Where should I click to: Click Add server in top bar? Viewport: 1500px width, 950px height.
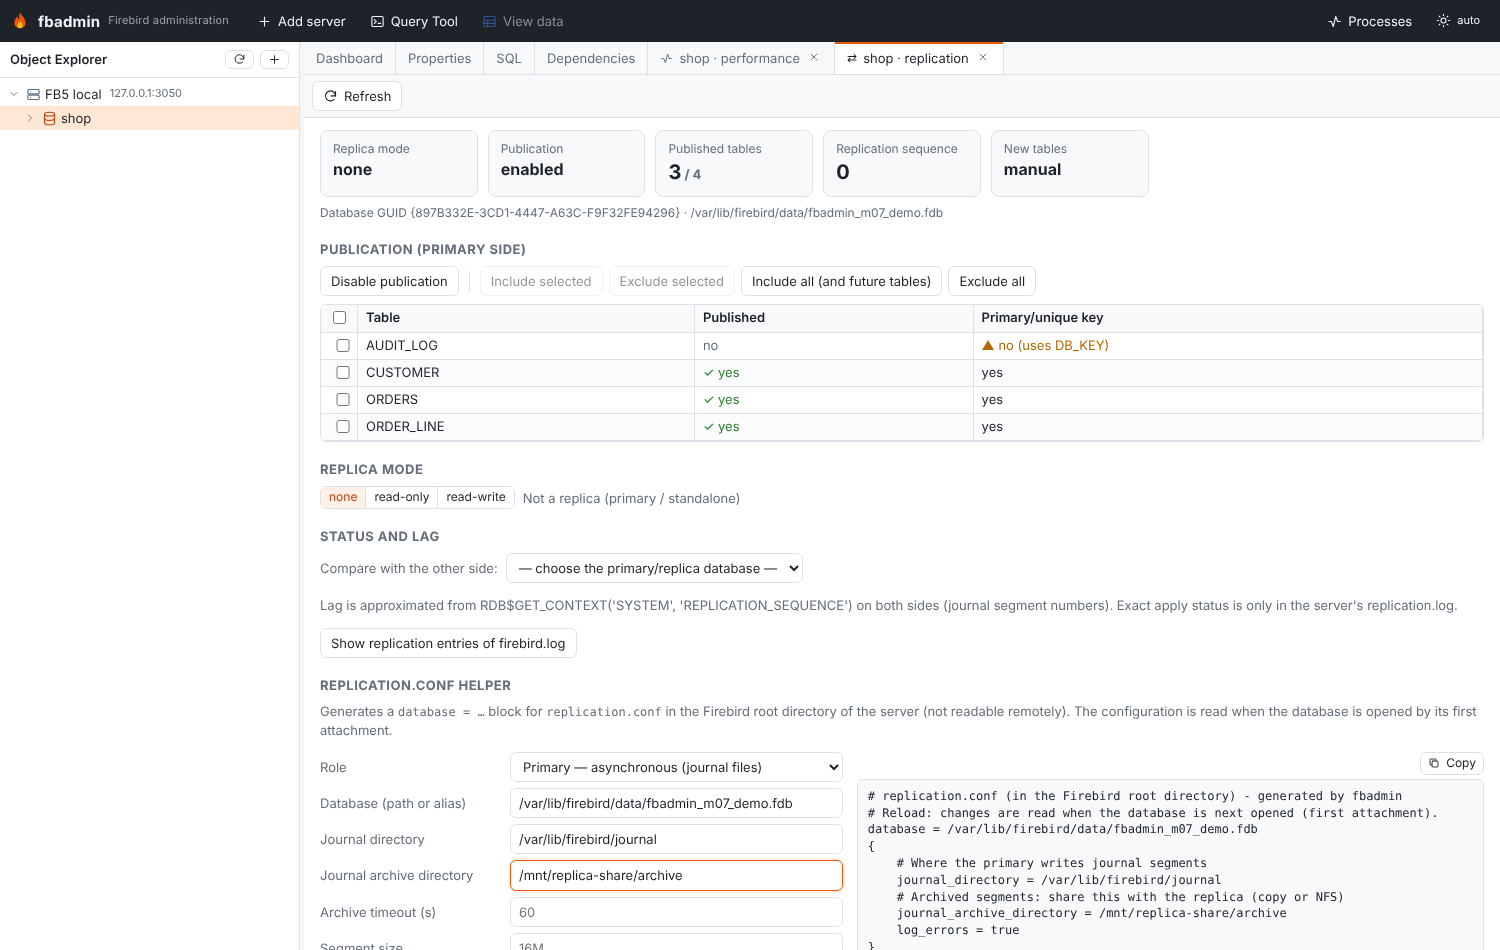pyautogui.click(x=302, y=21)
